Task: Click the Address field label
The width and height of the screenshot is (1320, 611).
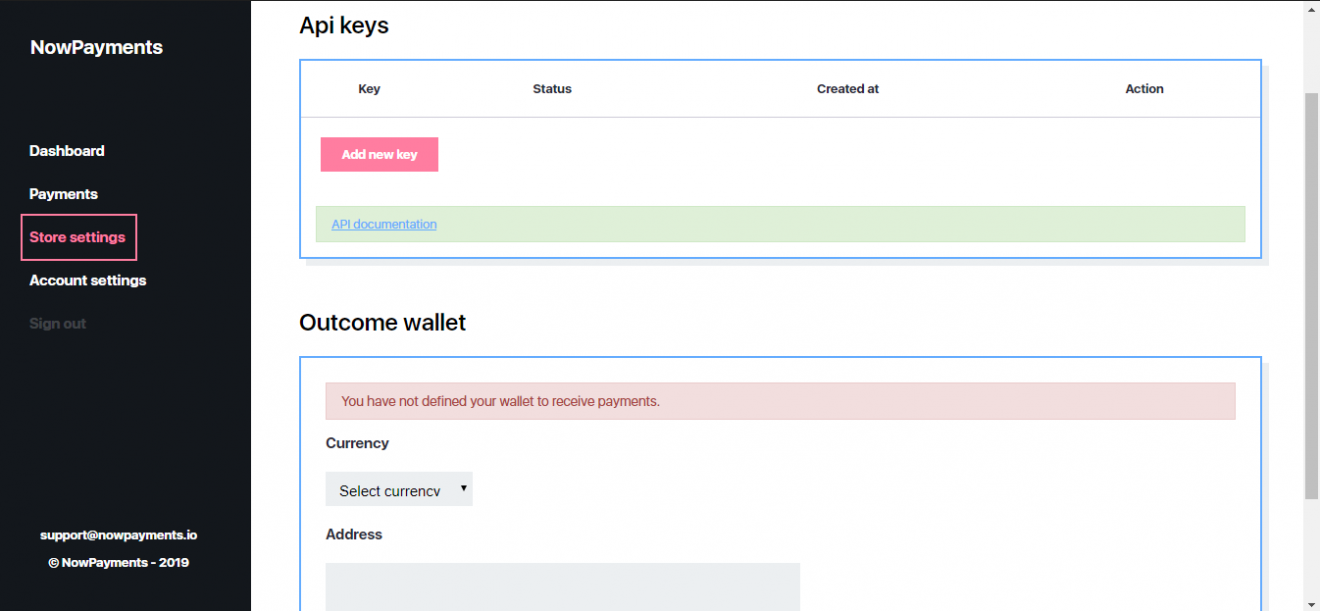Action: [x=354, y=535]
